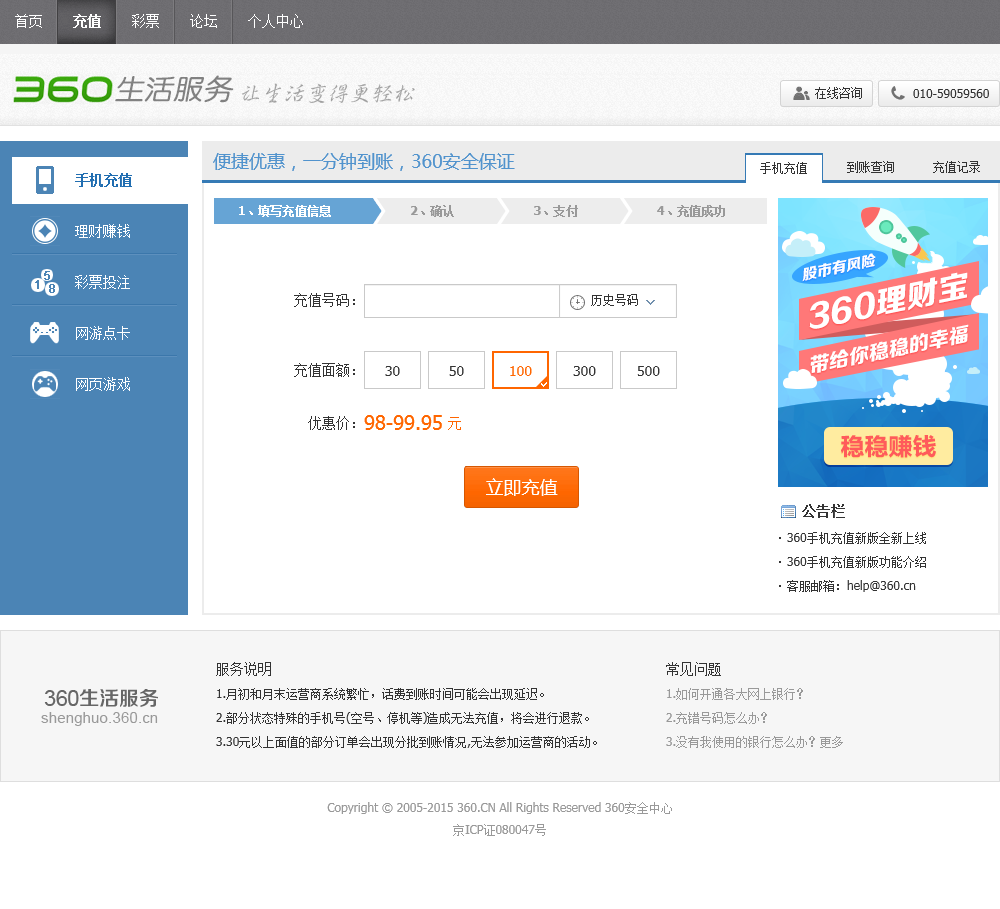Click the 更多 link in FAQ
Image resolution: width=1000 pixels, height=909 pixels.
coord(831,742)
